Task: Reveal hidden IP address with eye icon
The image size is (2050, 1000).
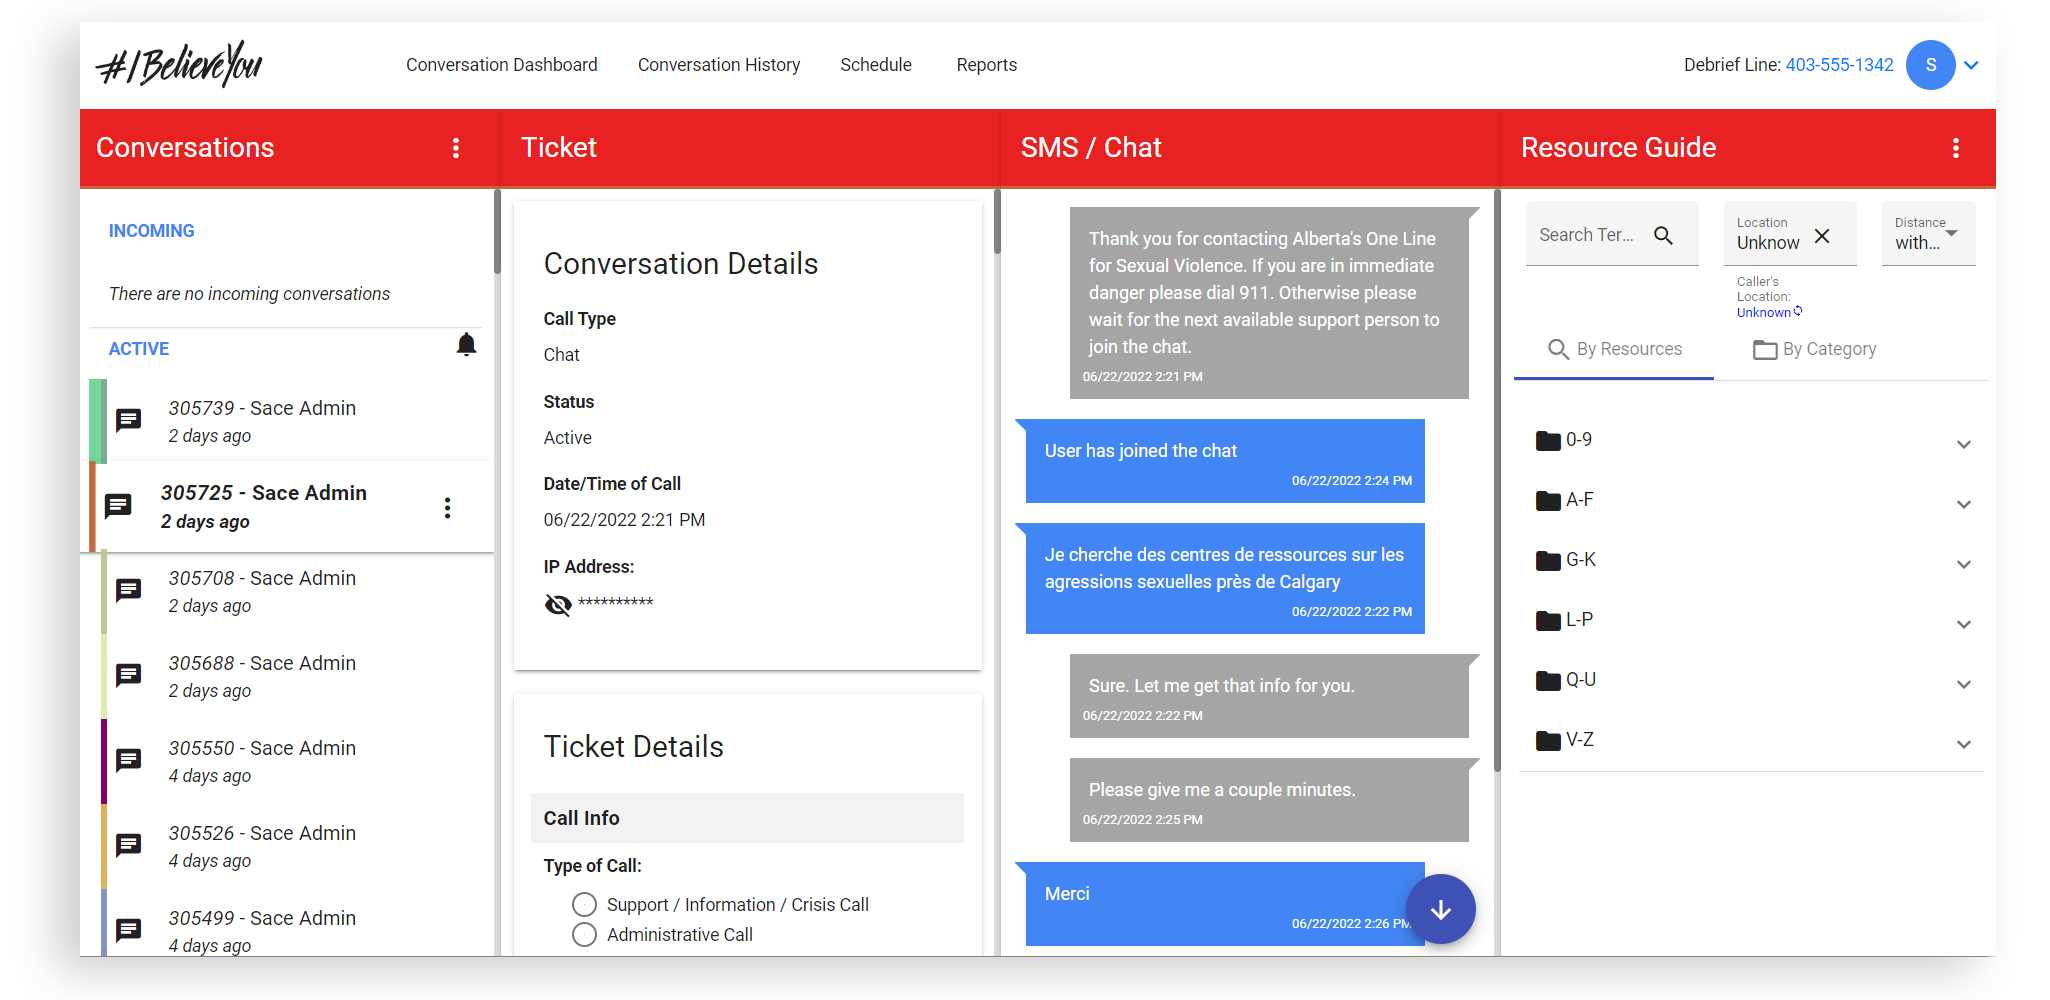Action: tap(558, 604)
